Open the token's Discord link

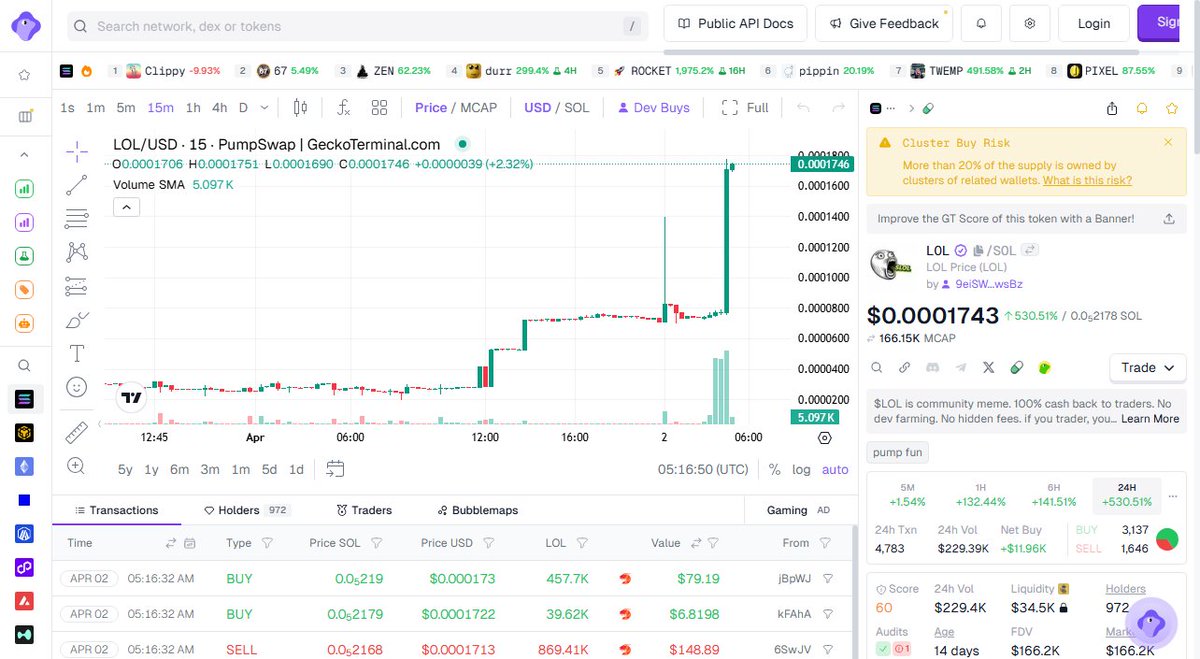point(932,368)
